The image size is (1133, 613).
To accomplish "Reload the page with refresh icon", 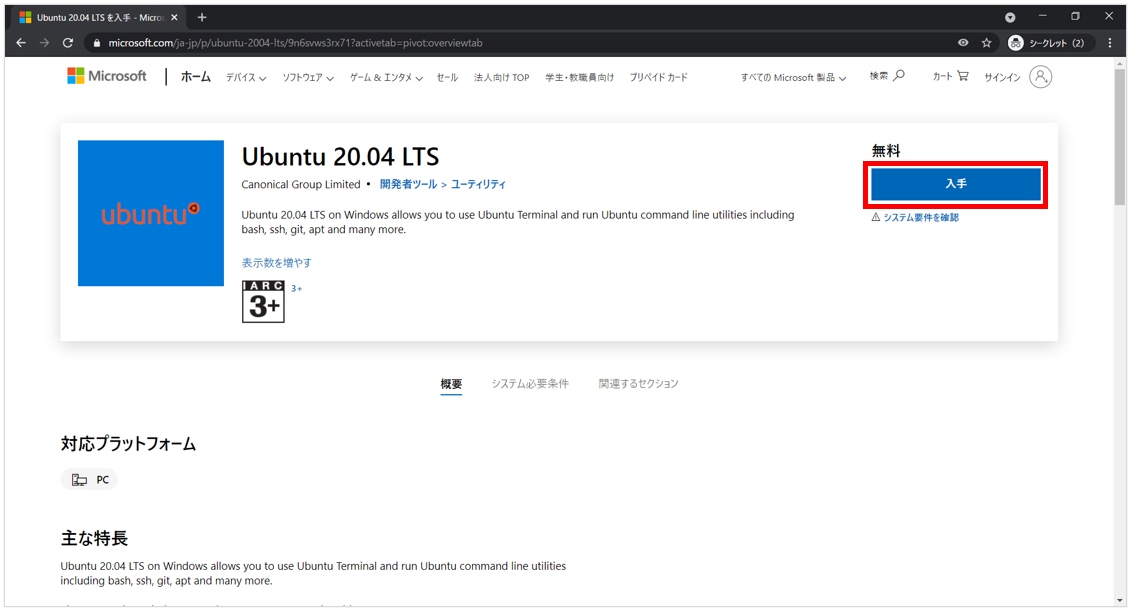I will [68, 43].
